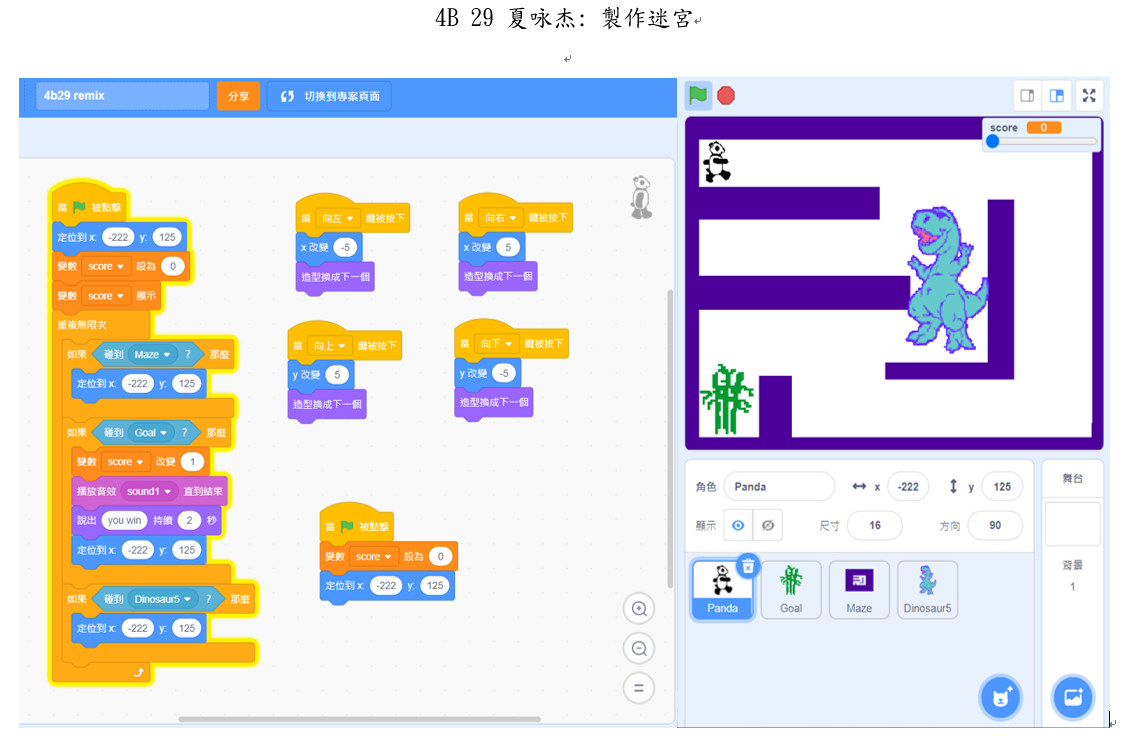Zoom out on the code workspace
1129x736 pixels.
pos(639,649)
